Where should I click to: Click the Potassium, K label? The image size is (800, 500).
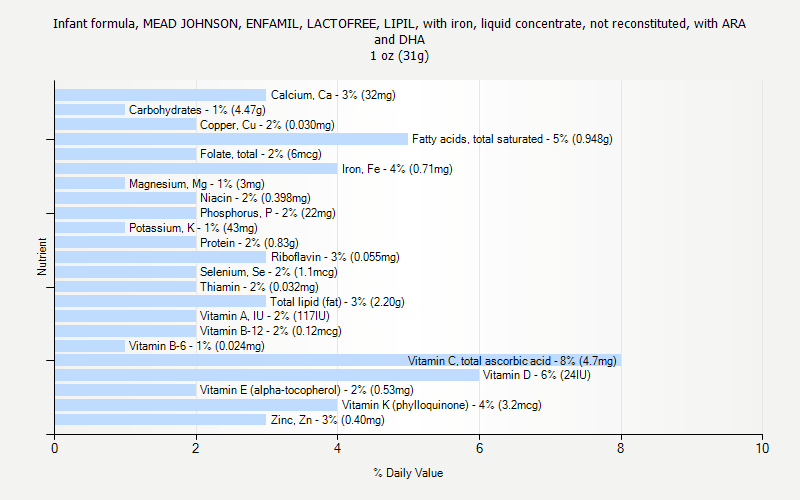192,228
